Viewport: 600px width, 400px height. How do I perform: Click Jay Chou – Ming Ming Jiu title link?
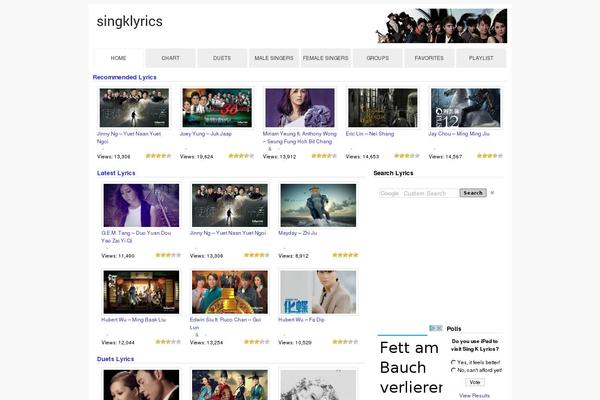click(x=459, y=134)
